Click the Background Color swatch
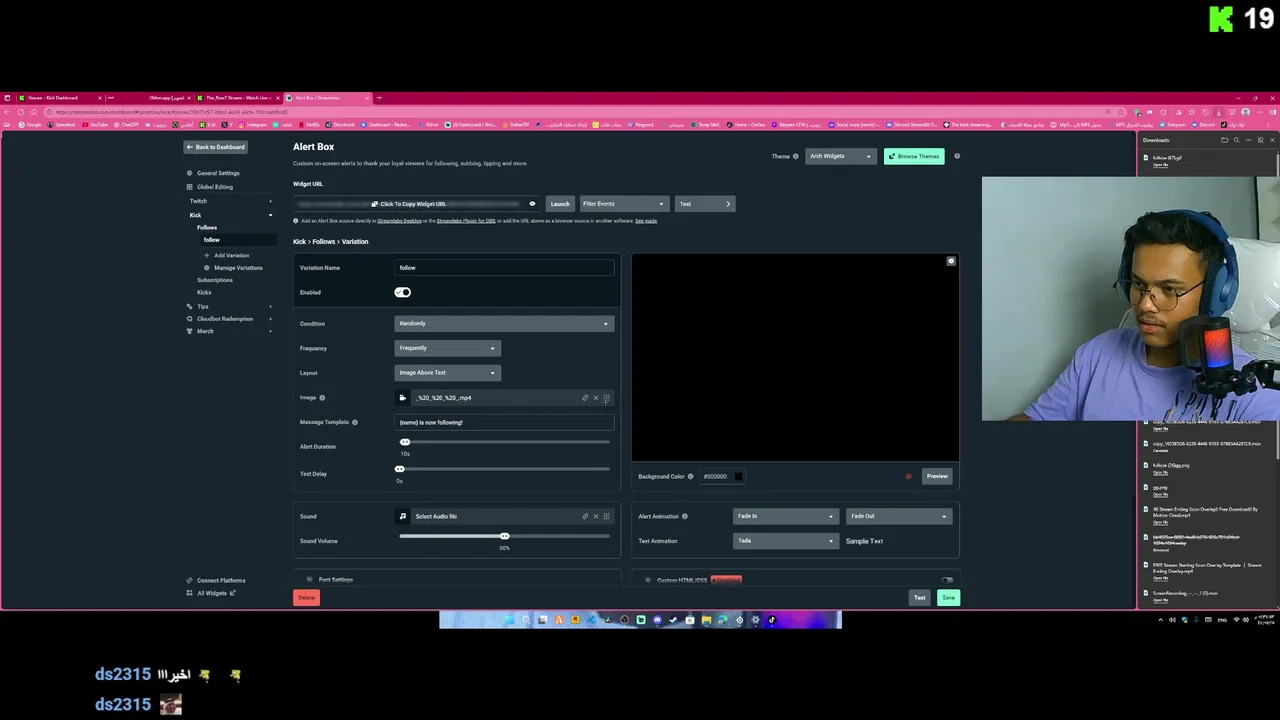 739,477
